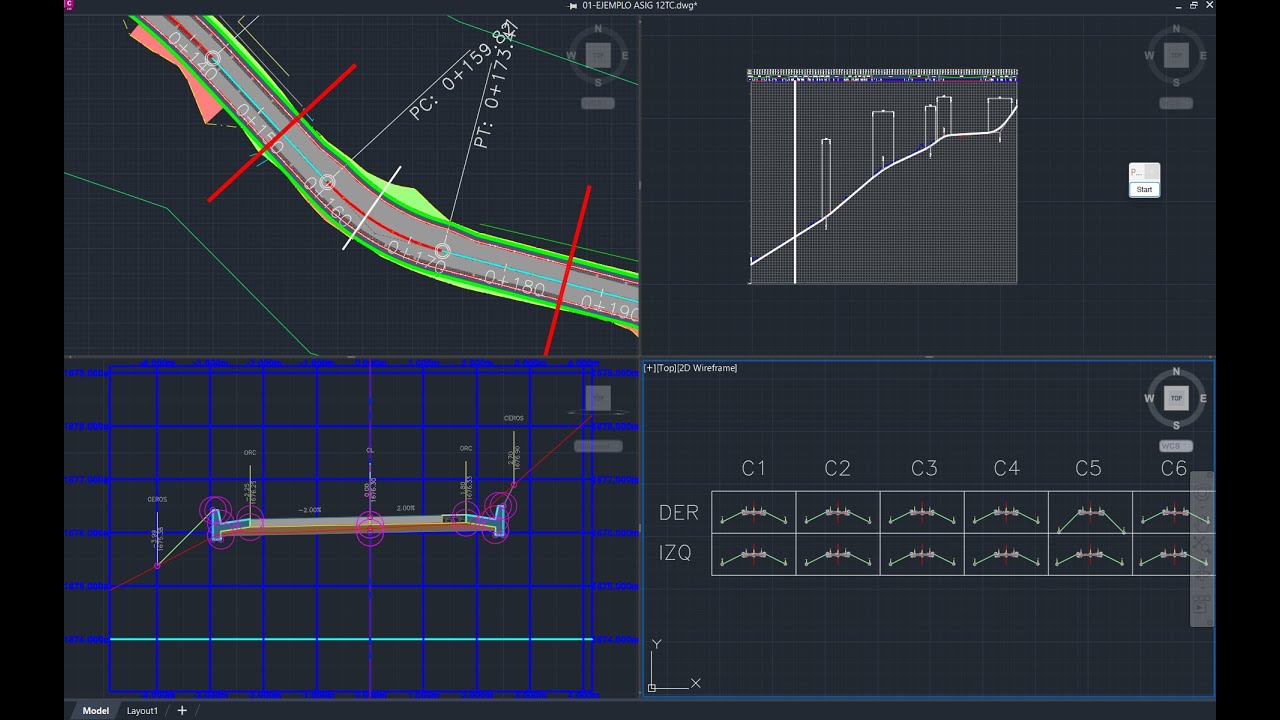Screen dimensions: 1280x720
Task: Select the C3 IZQ cross-section cell
Action: (922, 554)
